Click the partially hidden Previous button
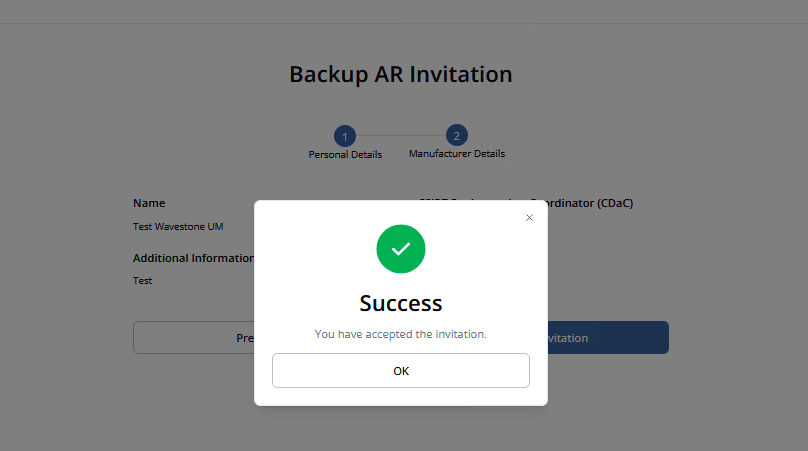Screen dimensions: 808x451 pyautogui.click(x=194, y=338)
